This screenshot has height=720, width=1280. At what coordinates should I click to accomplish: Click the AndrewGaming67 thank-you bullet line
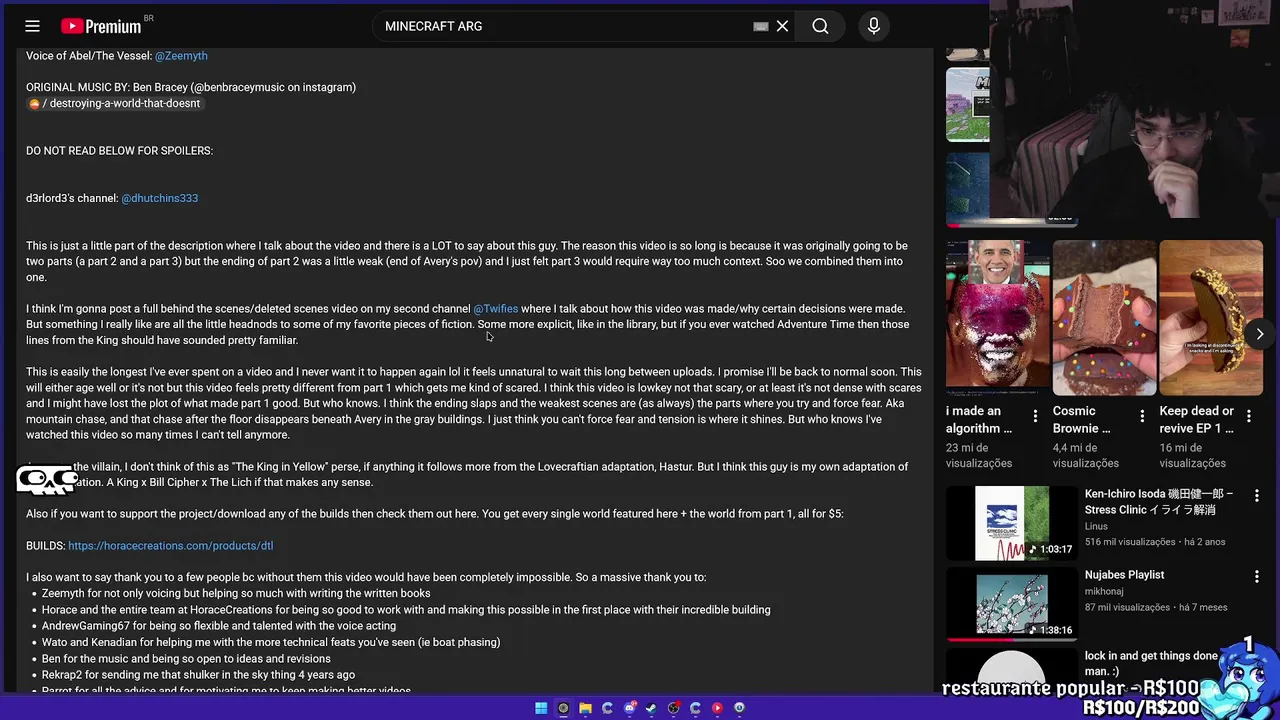pos(219,626)
